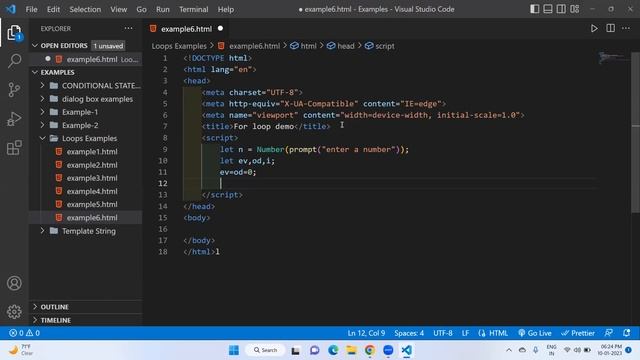Image resolution: width=640 pixels, height=360 pixels.
Task: Open the Extensions view
Action: point(14,148)
